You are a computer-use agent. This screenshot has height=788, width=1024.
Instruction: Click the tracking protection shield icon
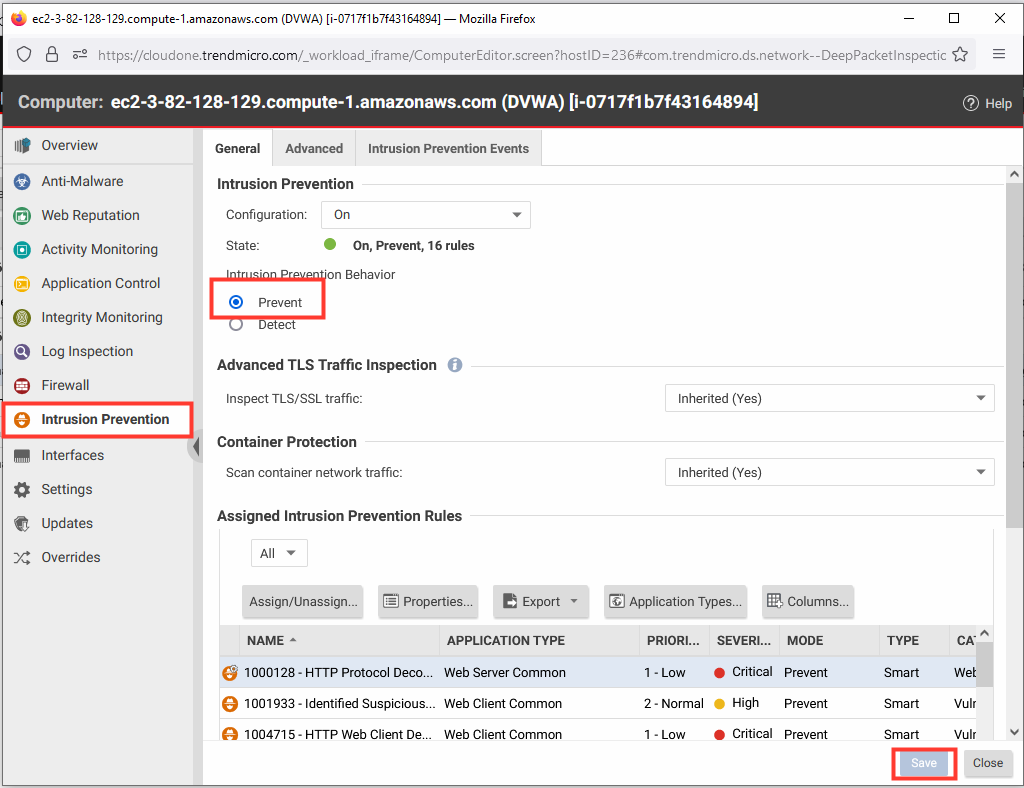click(x=24, y=54)
